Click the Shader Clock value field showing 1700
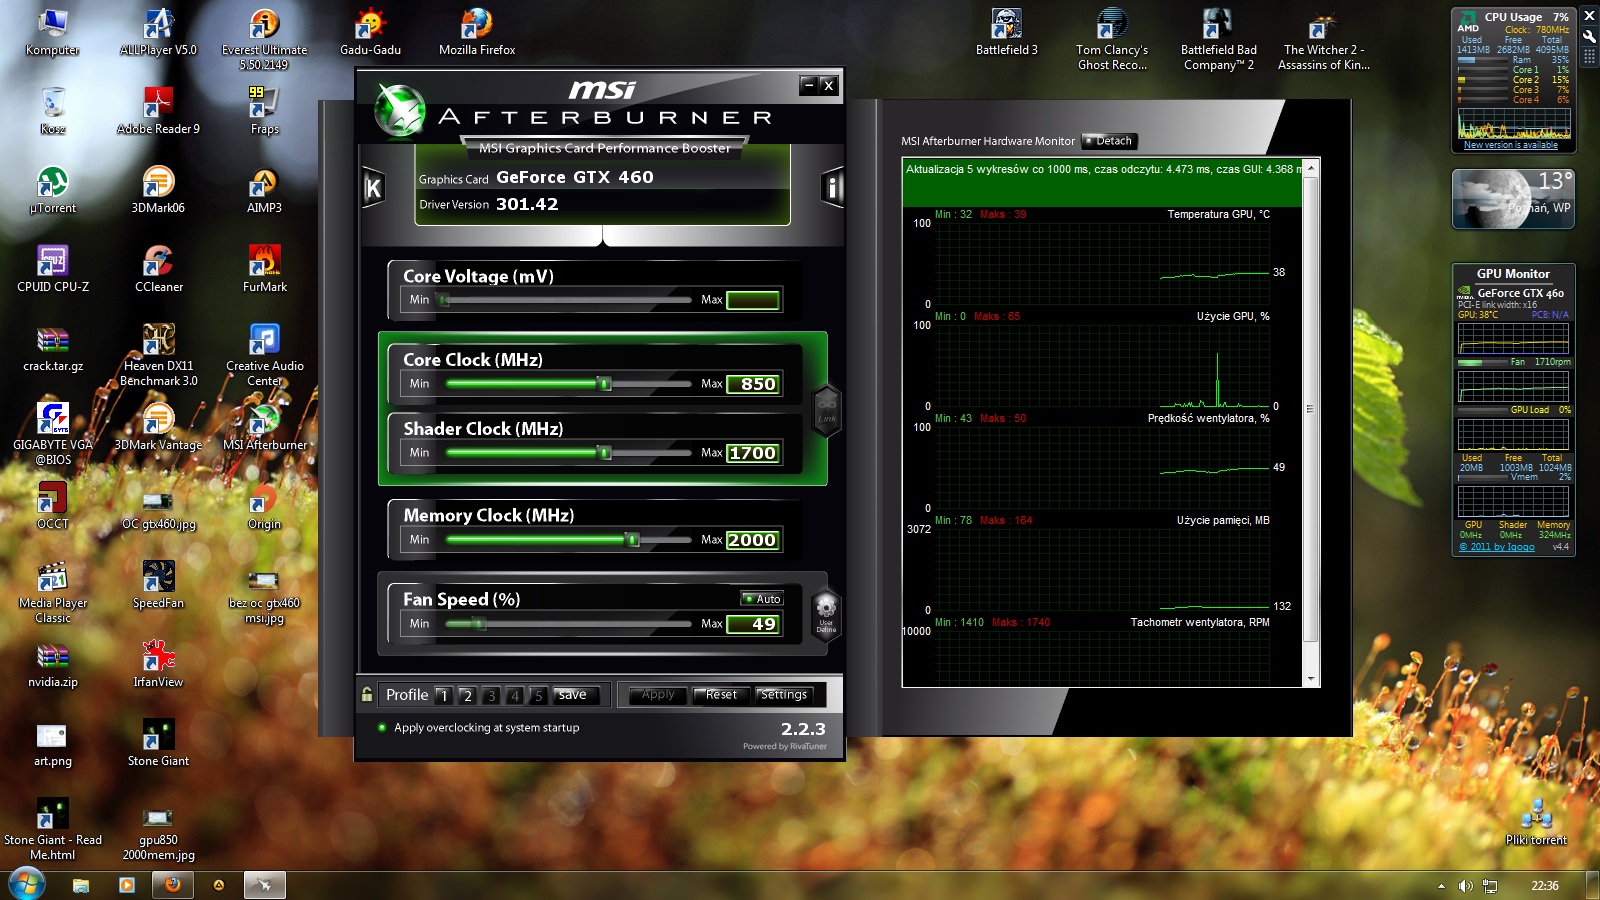 coord(754,453)
